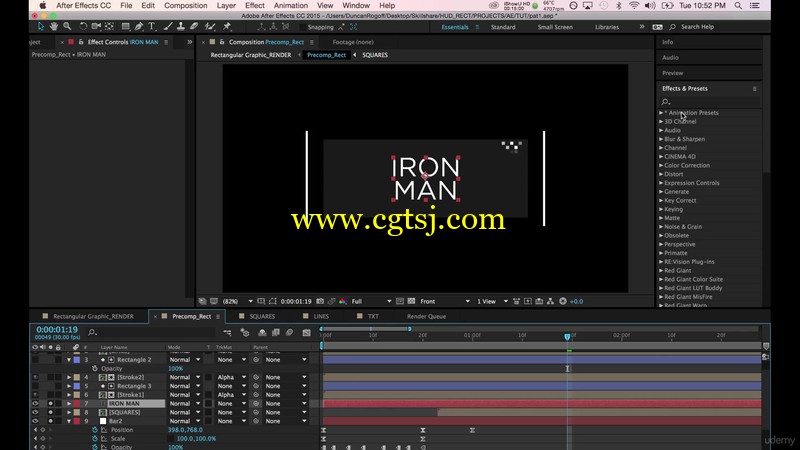Click the frame blending icon in timeline
This screenshot has width=800, height=450.
[276, 333]
